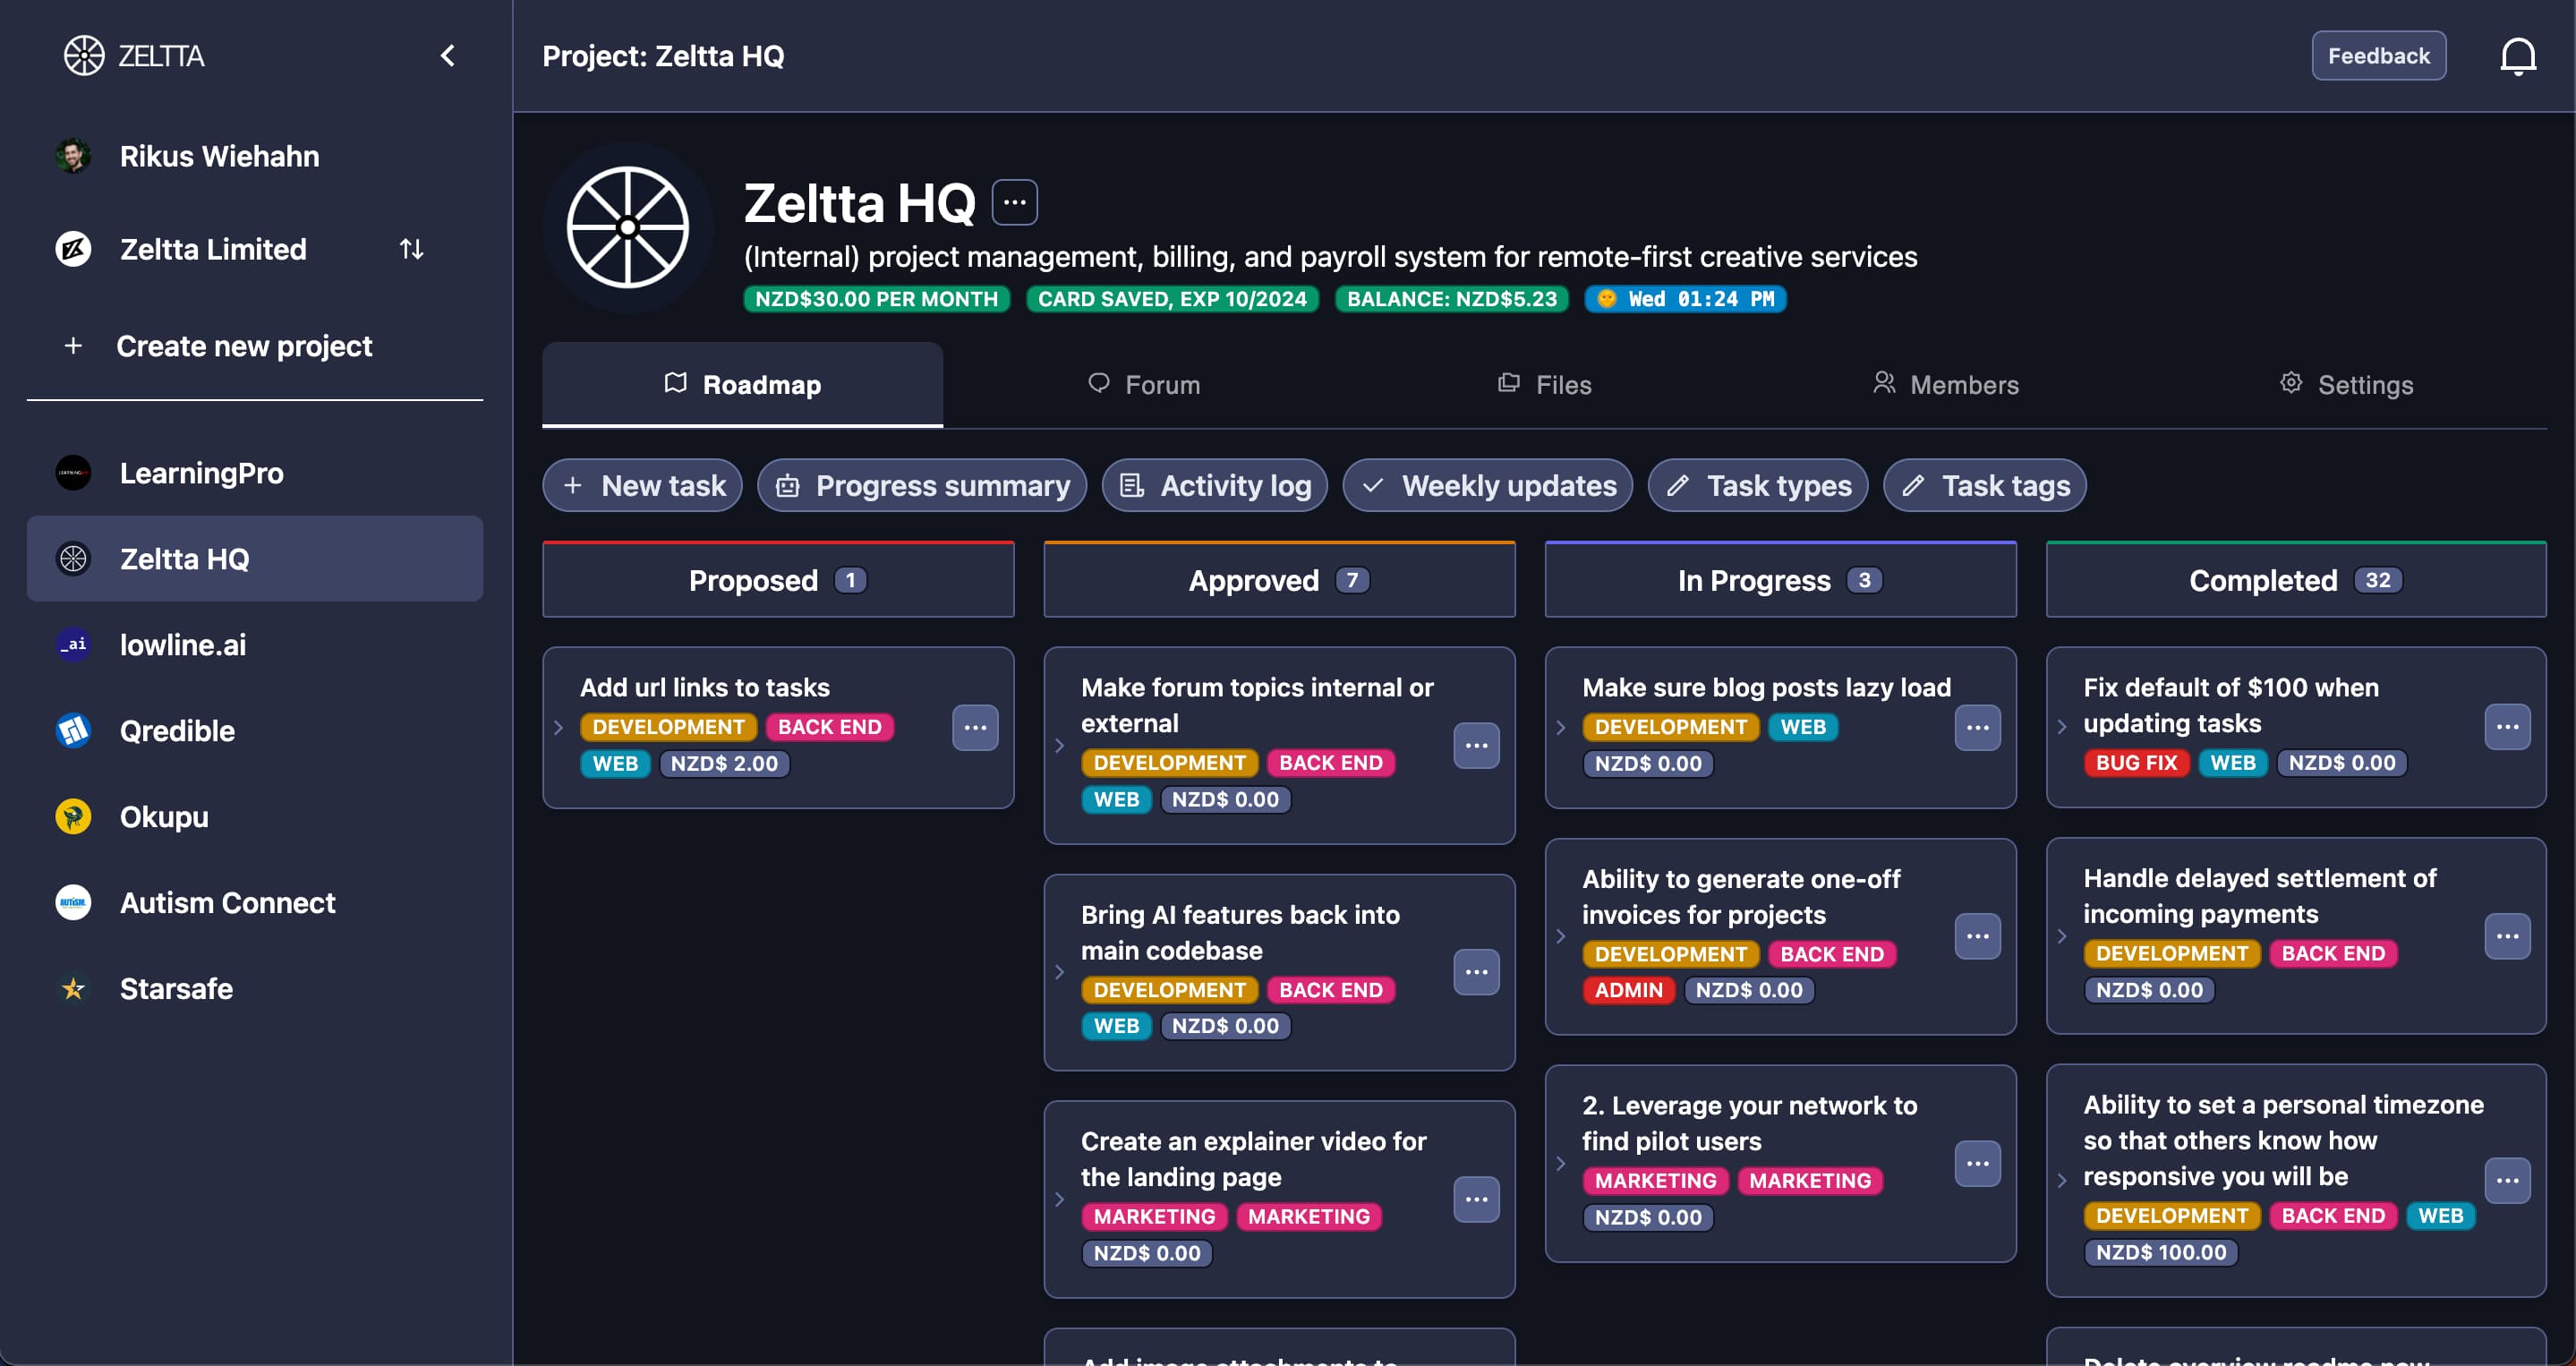Viewport: 2576px width, 1366px height.
Task: Switch to the Forum tab
Action: click(x=1143, y=385)
